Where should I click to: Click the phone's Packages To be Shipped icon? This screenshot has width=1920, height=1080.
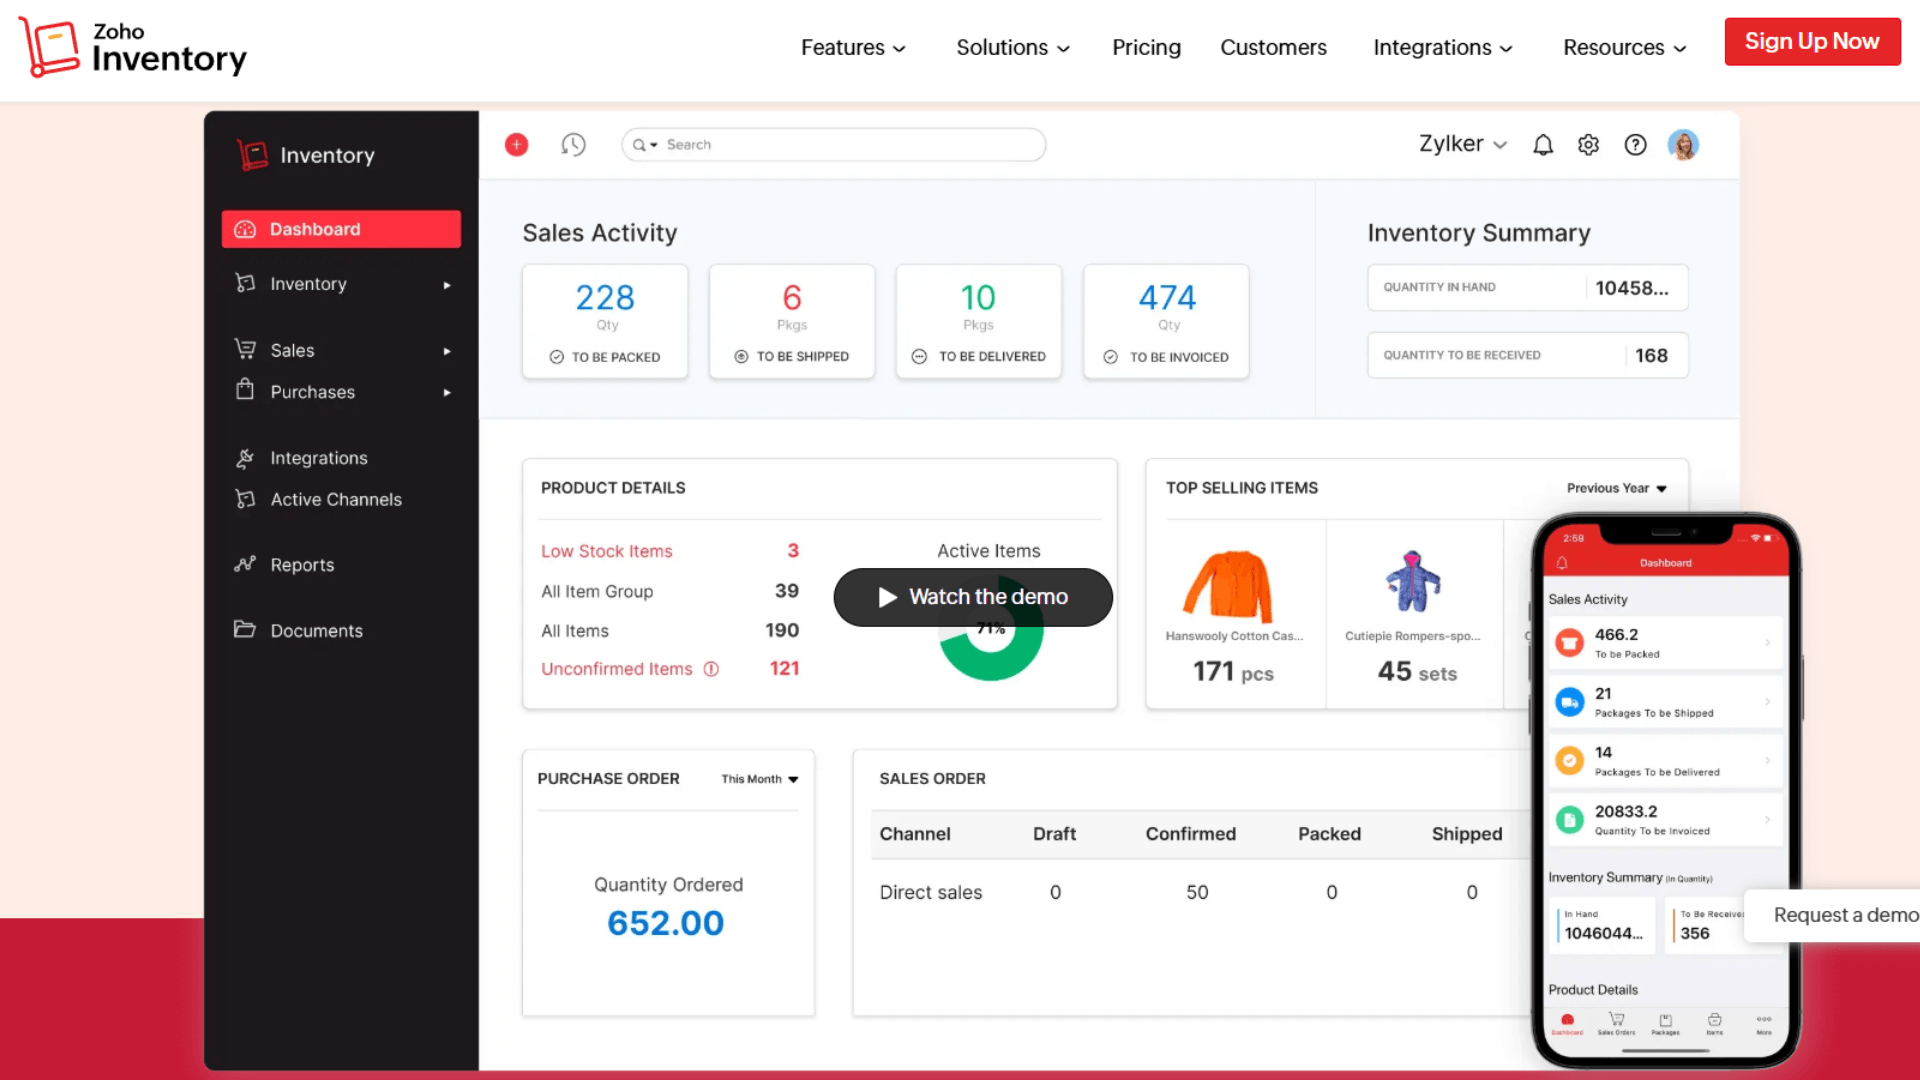pyautogui.click(x=1569, y=702)
